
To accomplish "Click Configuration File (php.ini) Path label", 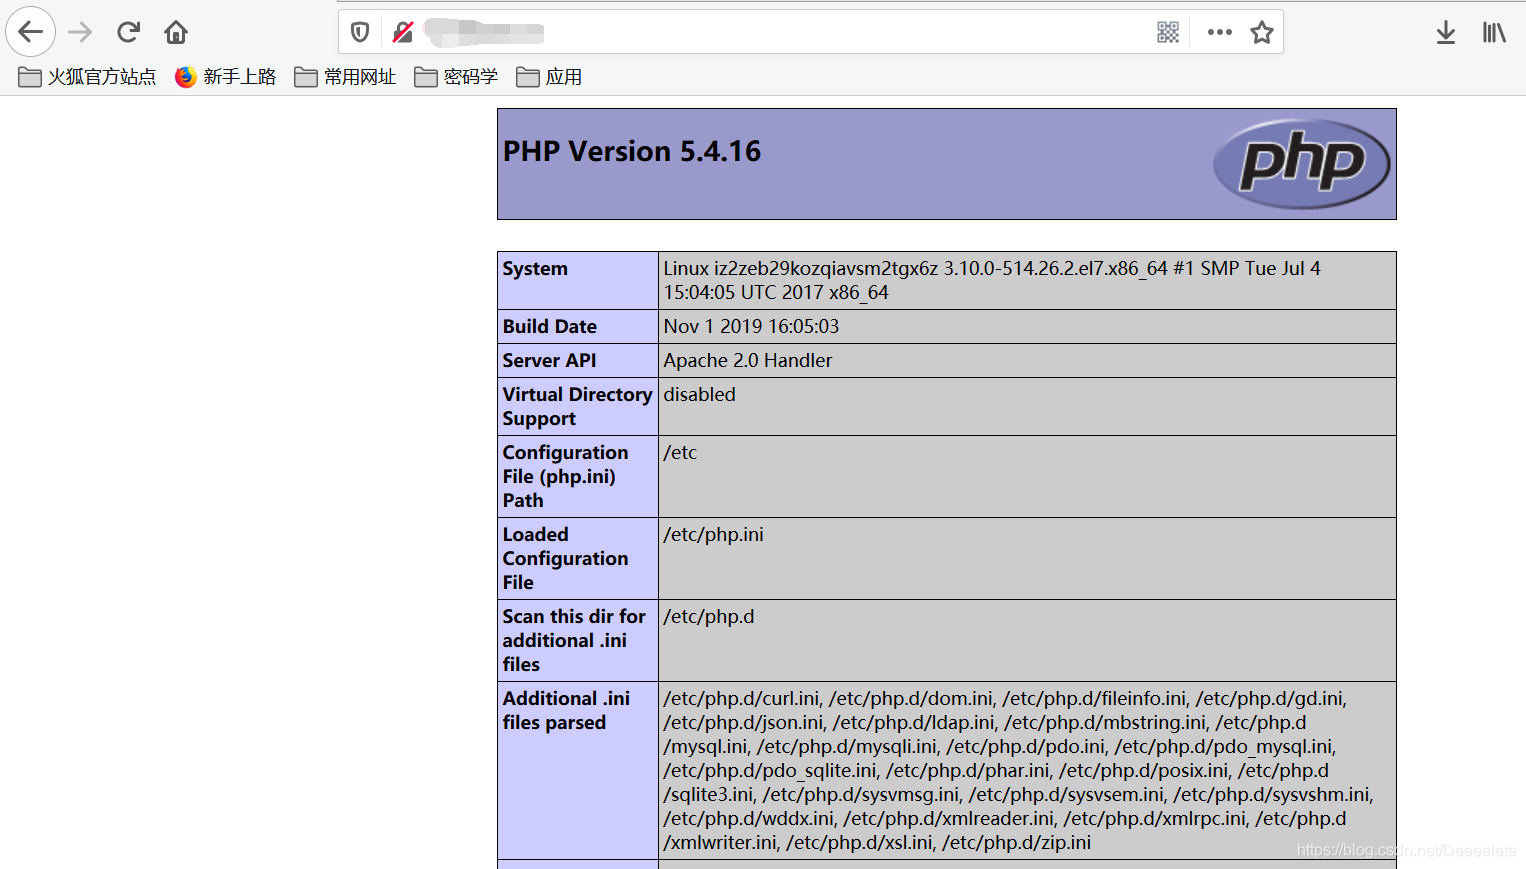I will (x=565, y=476).
